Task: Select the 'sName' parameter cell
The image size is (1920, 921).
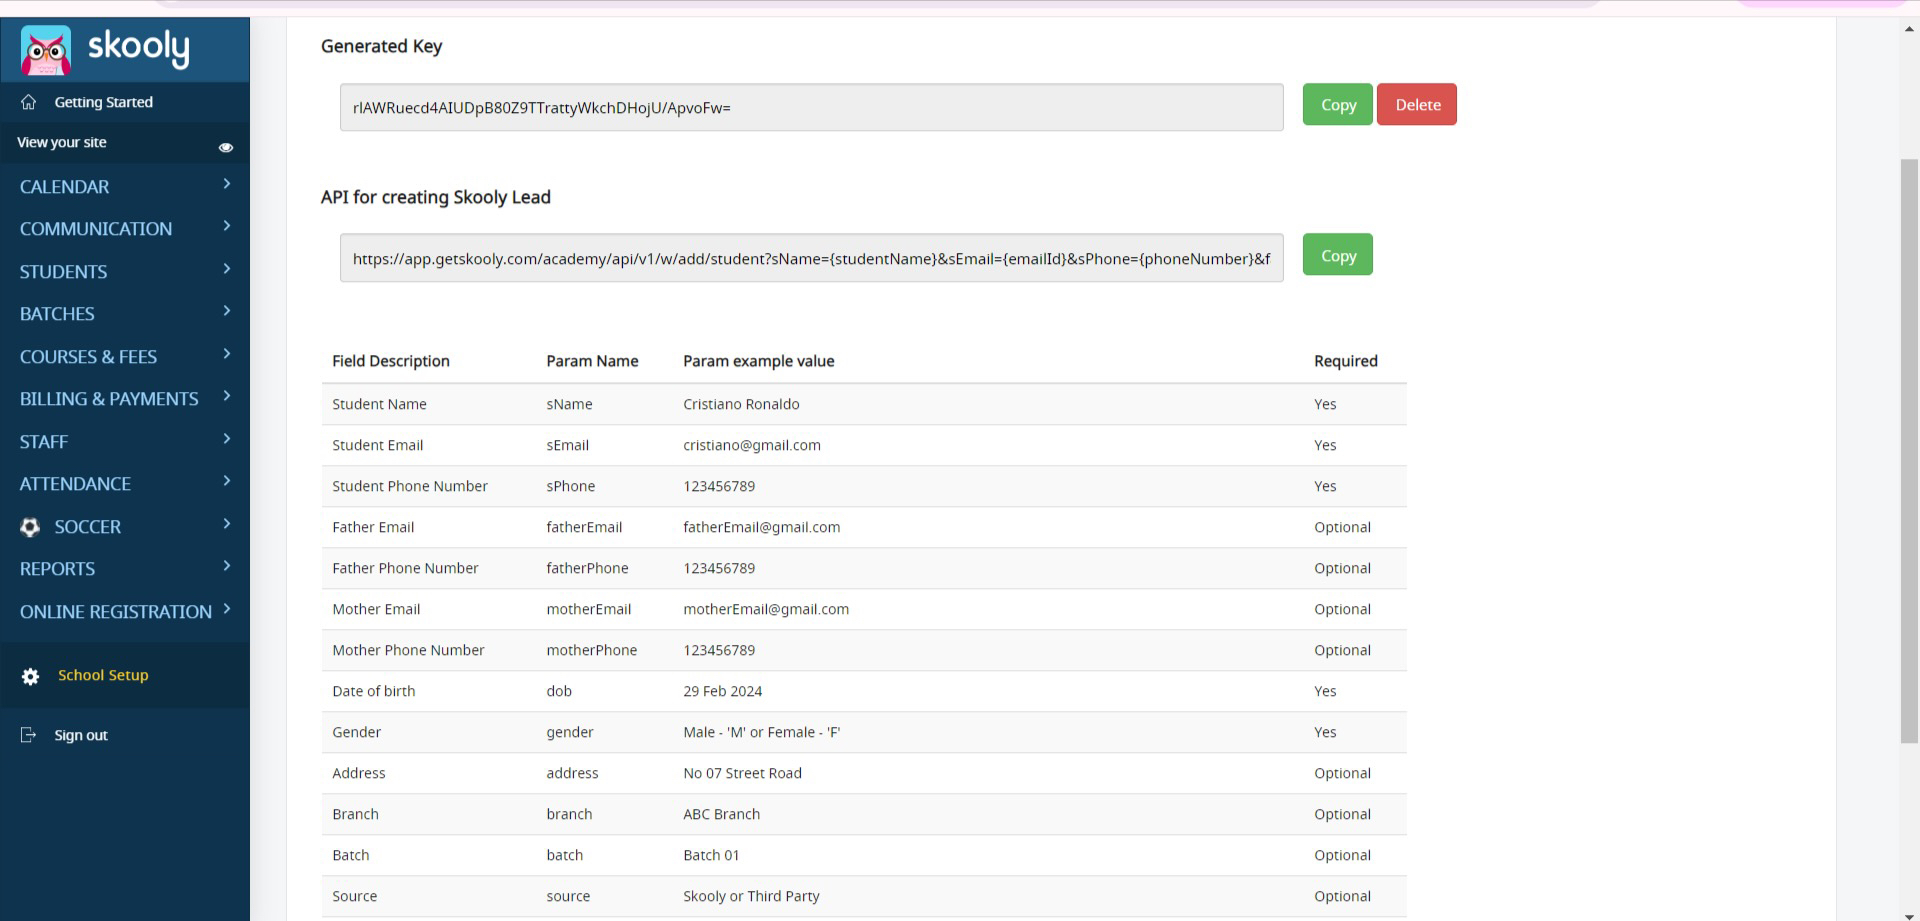Action: click(x=569, y=404)
